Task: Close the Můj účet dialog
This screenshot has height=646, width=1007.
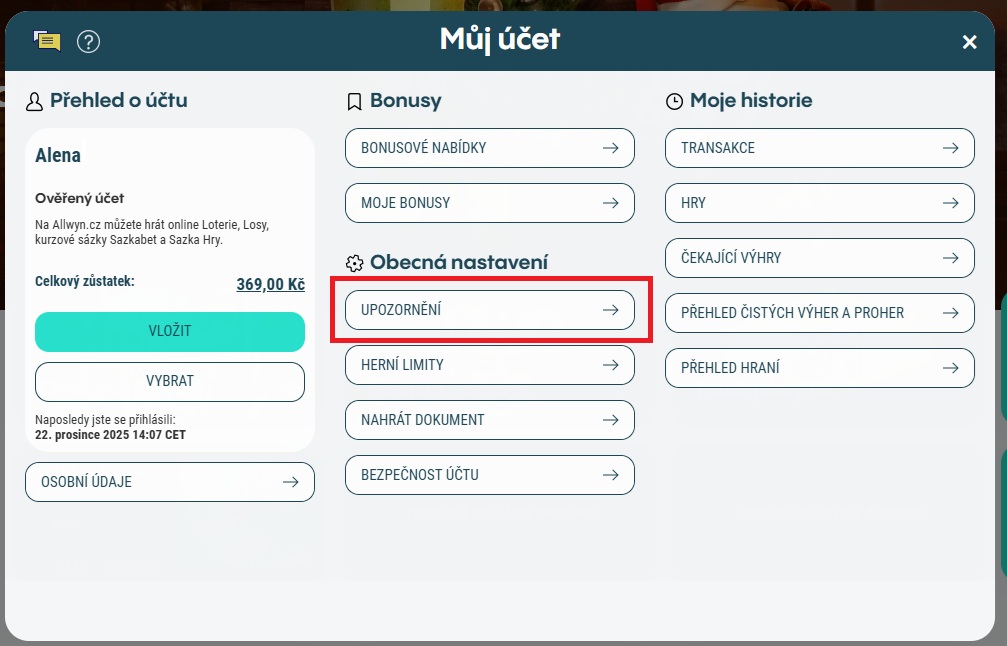Action: point(969,42)
